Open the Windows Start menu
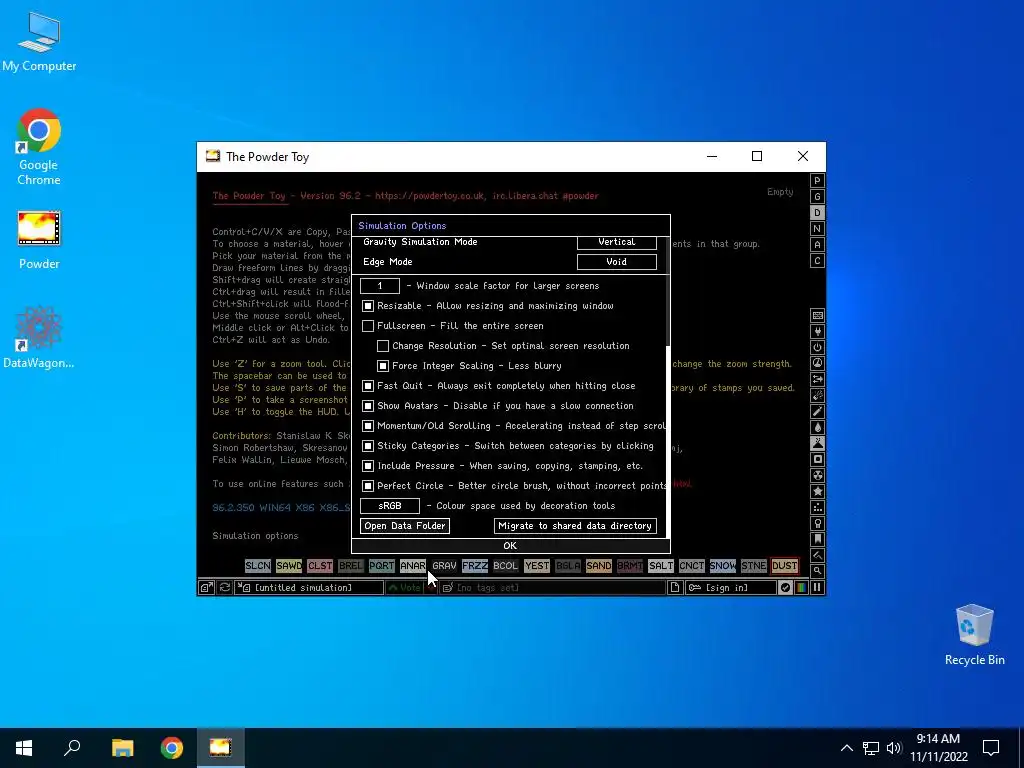The height and width of the screenshot is (768, 1024). (x=24, y=748)
